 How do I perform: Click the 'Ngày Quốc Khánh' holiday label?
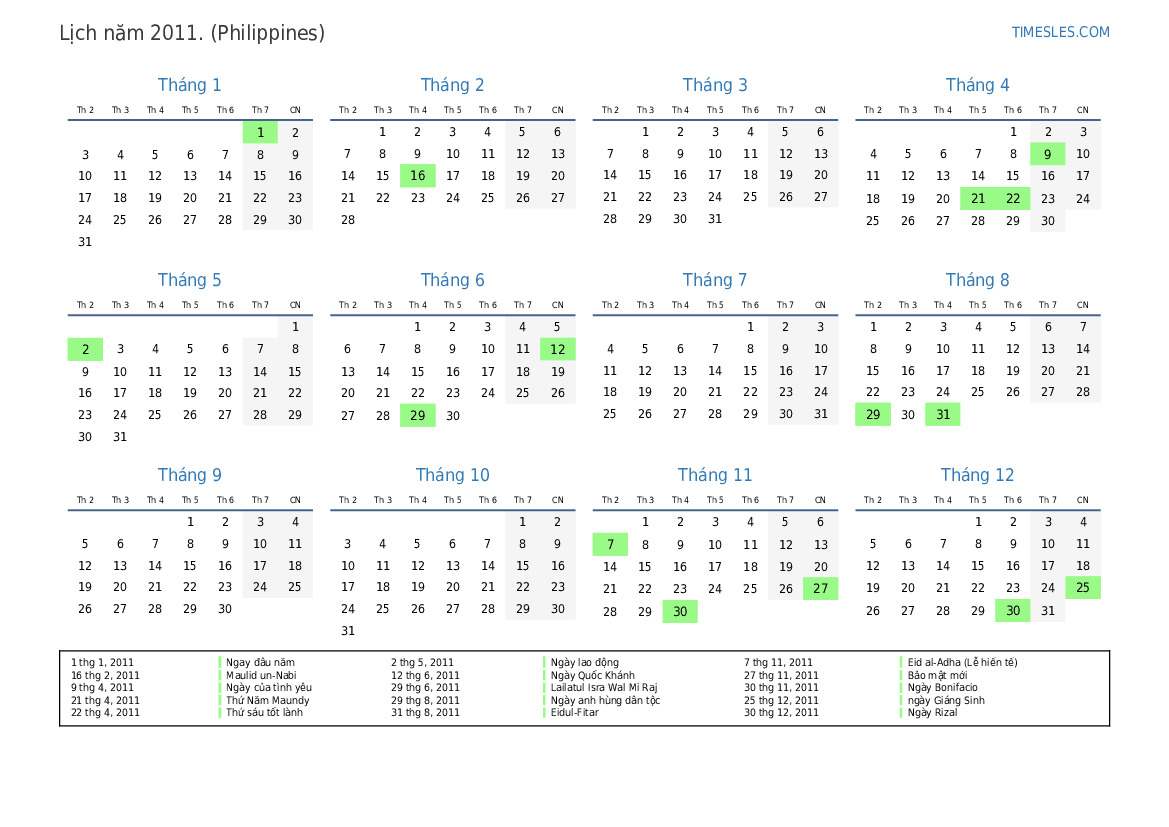(x=592, y=675)
